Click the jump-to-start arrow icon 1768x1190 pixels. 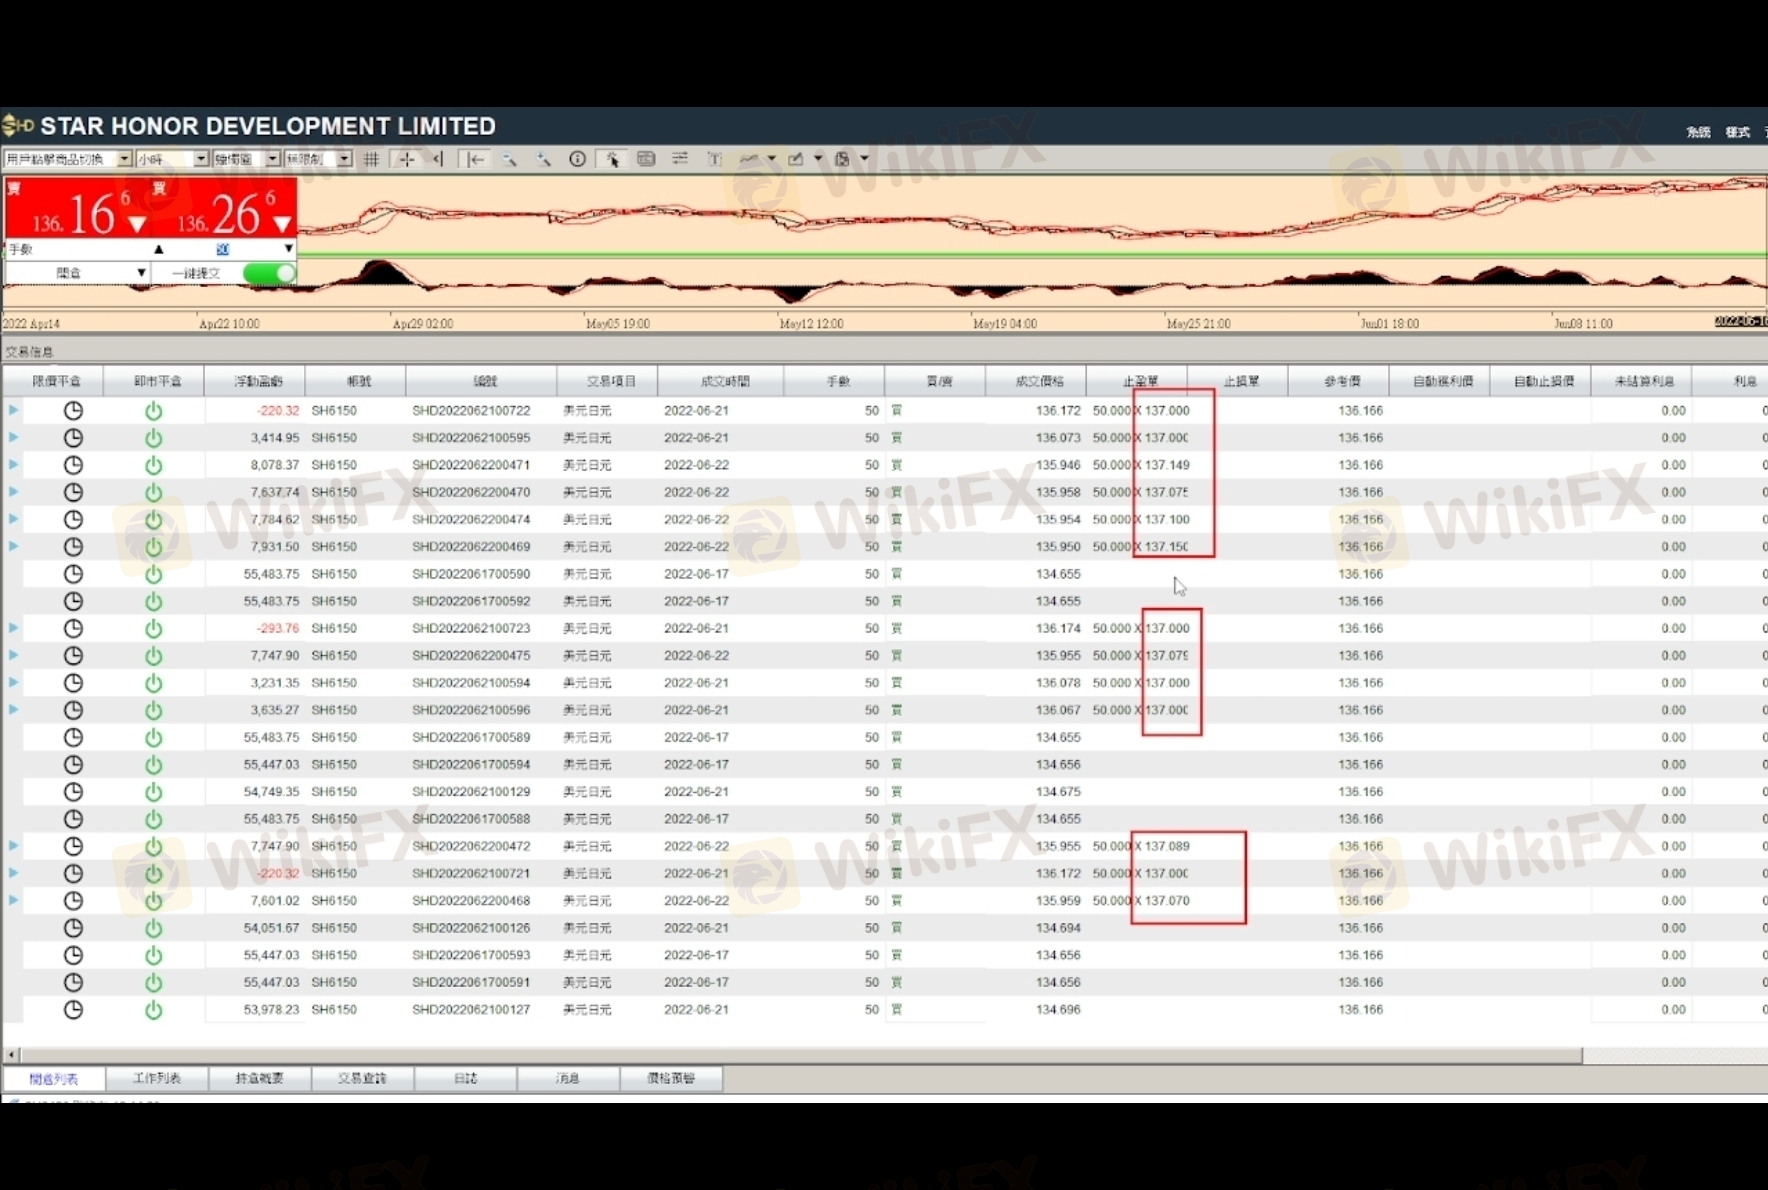(x=476, y=159)
